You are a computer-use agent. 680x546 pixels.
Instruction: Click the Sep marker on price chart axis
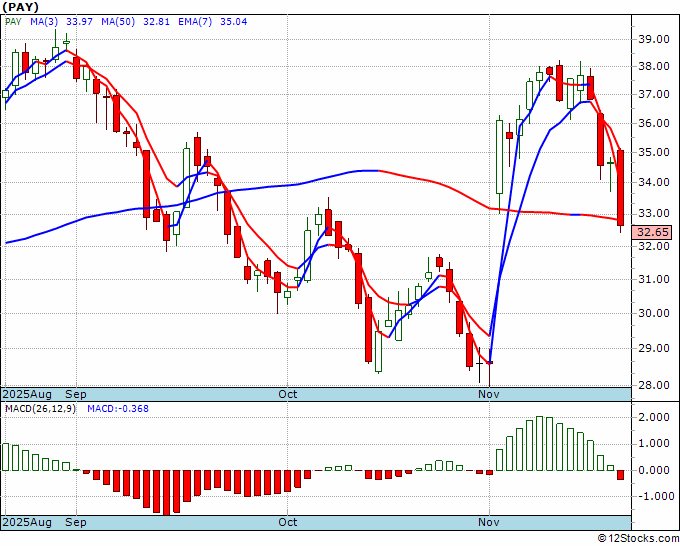[x=76, y=394]
